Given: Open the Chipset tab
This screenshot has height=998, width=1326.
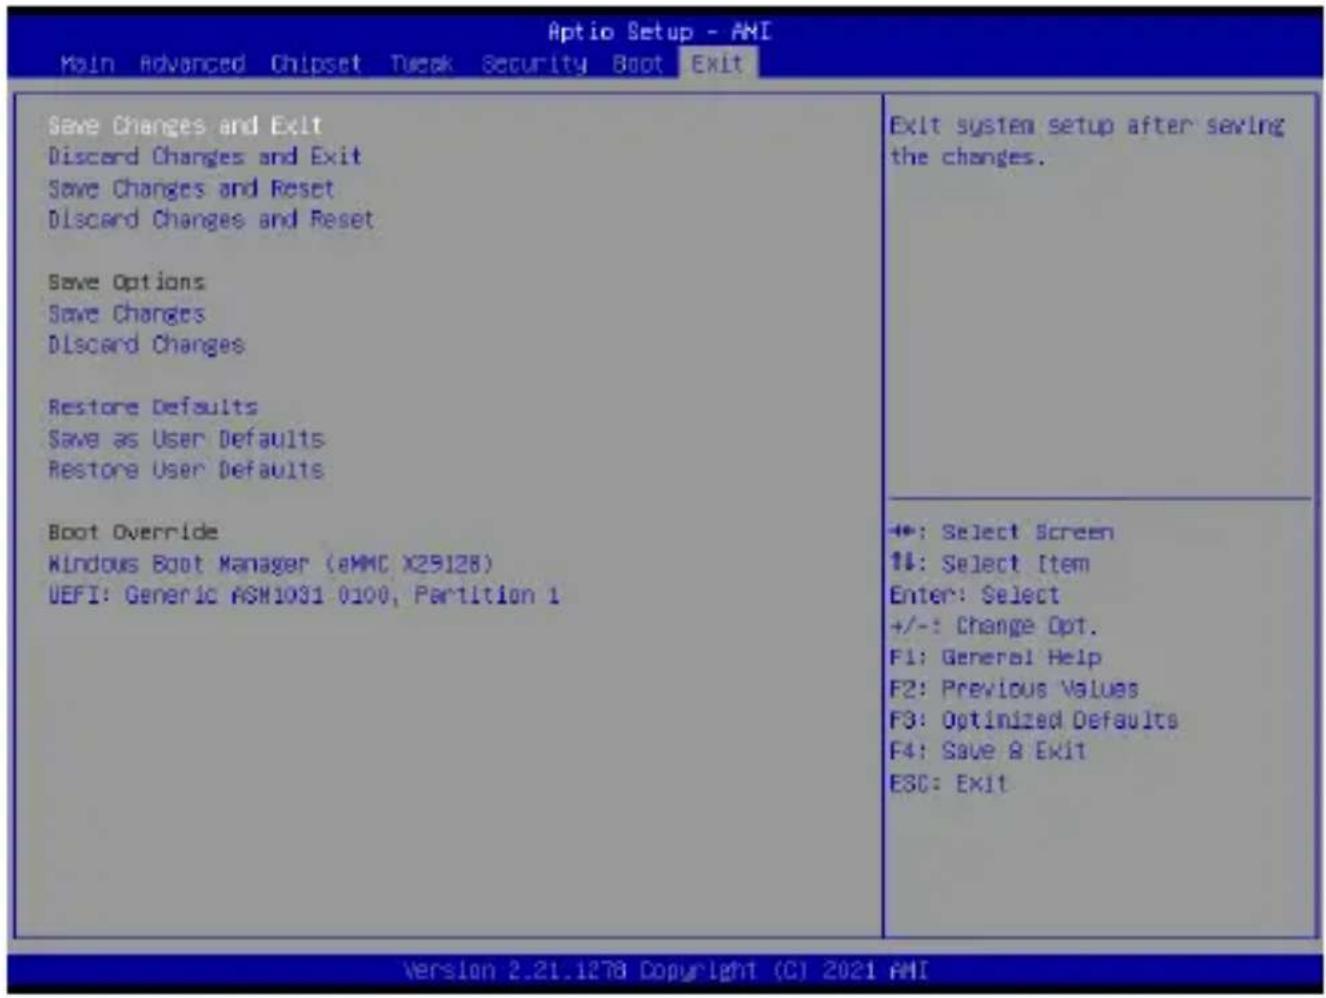Looking at the screenshot, I should [315, 64].
